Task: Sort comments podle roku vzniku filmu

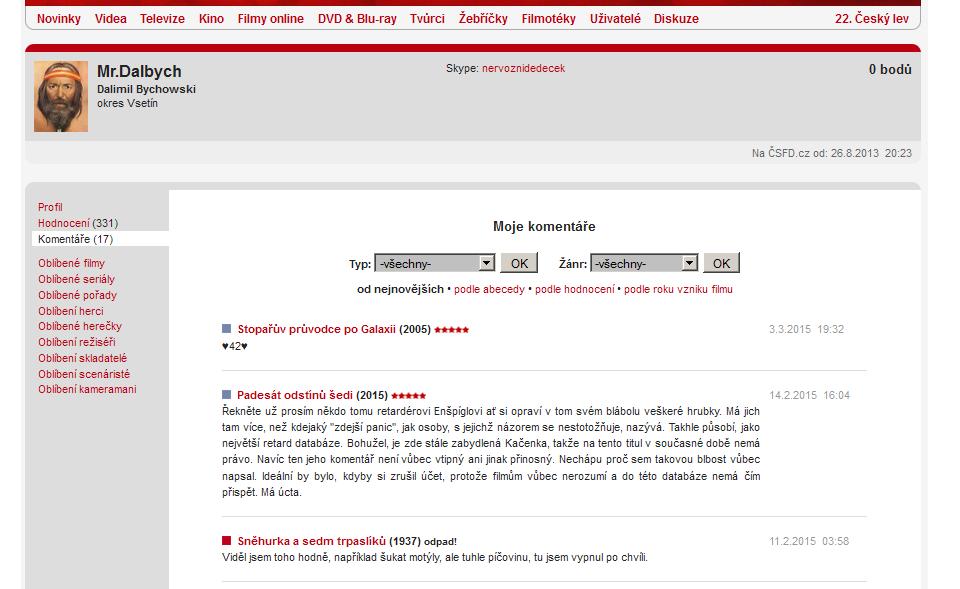Action: tap(678, 289)
